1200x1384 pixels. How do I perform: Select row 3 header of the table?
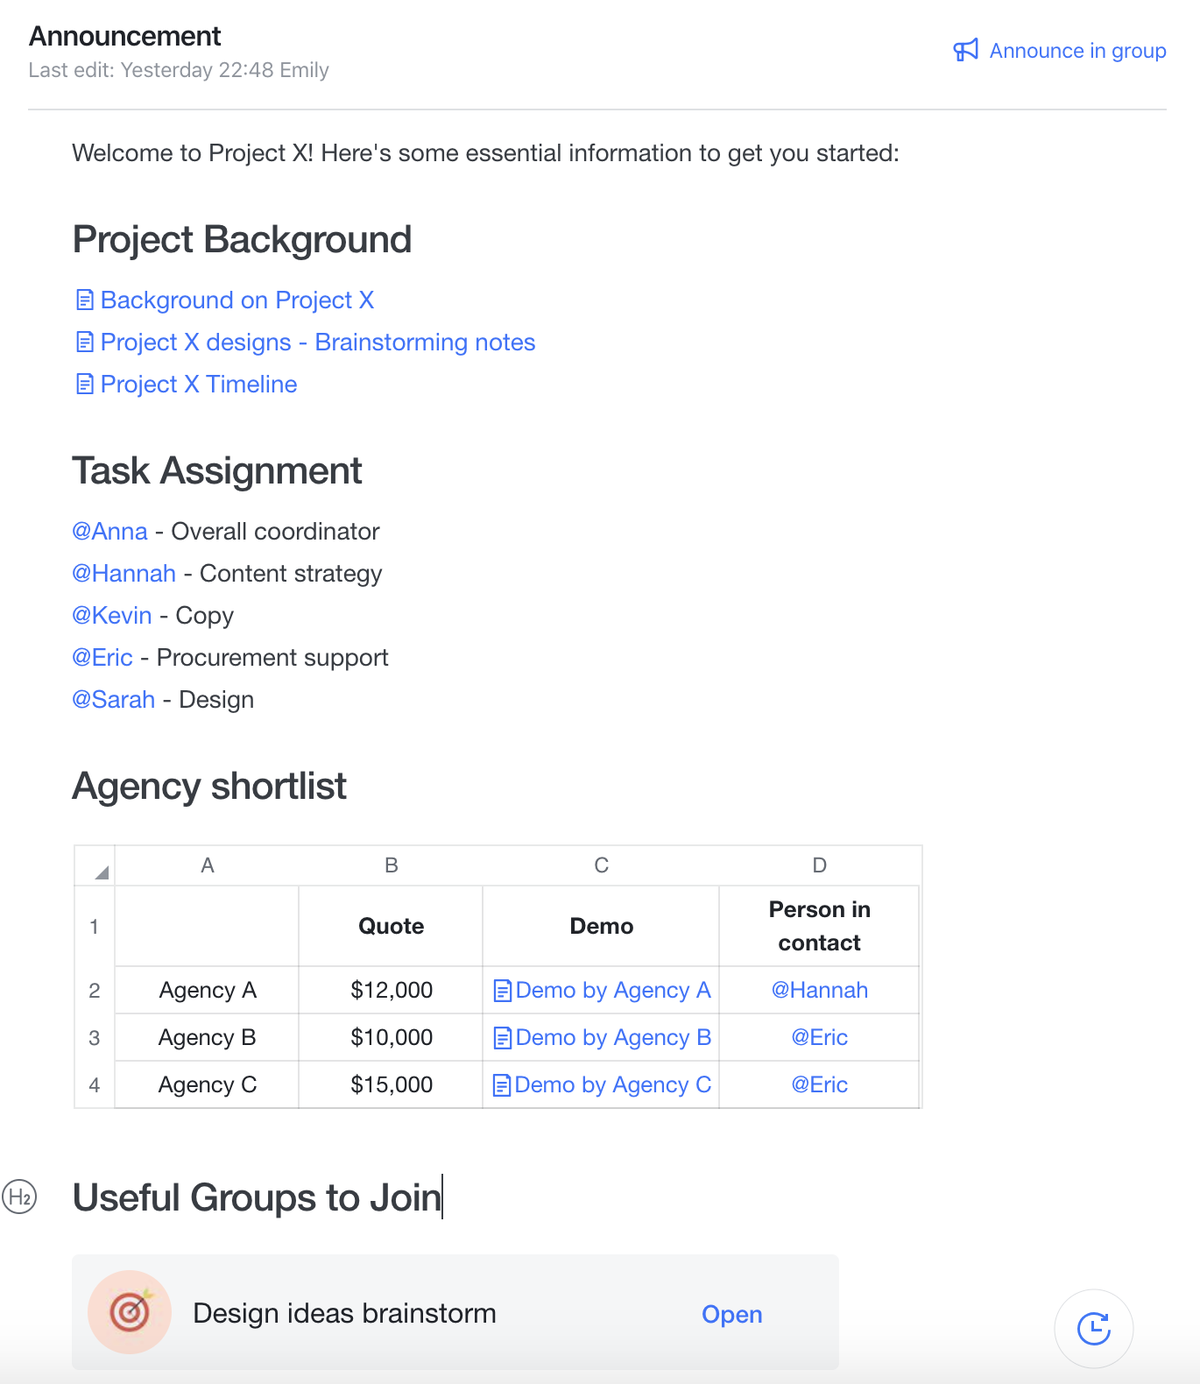click(93, 1037)
